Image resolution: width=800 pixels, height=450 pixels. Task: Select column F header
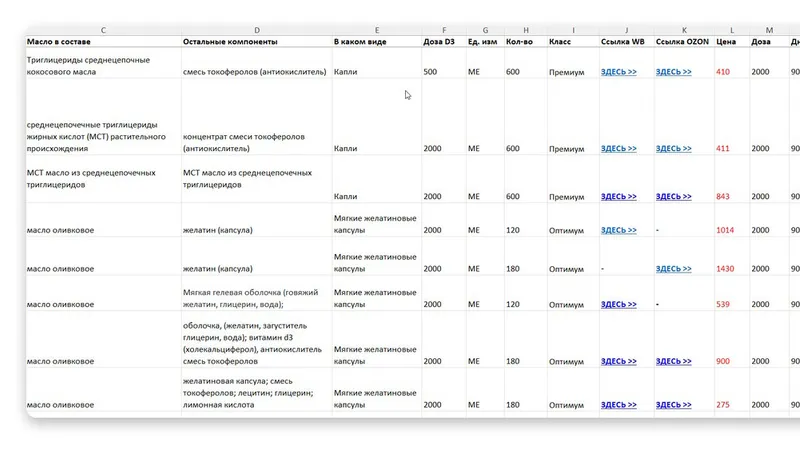(x=444, y=30)
